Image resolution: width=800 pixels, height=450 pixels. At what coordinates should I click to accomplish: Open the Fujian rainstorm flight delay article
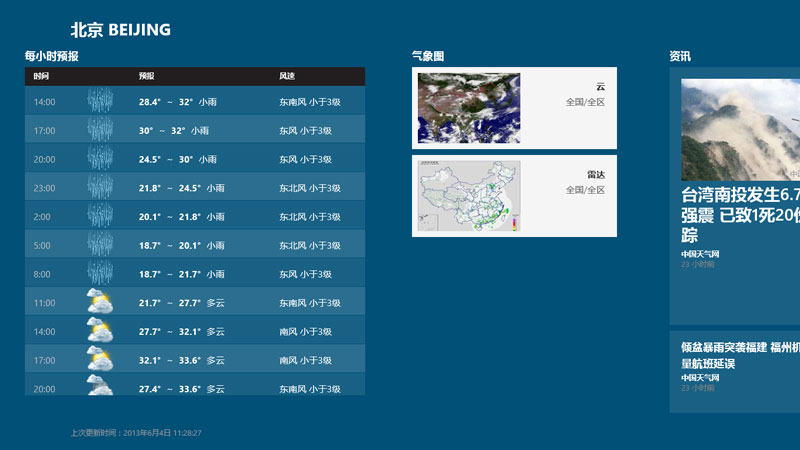coord(741,355)
